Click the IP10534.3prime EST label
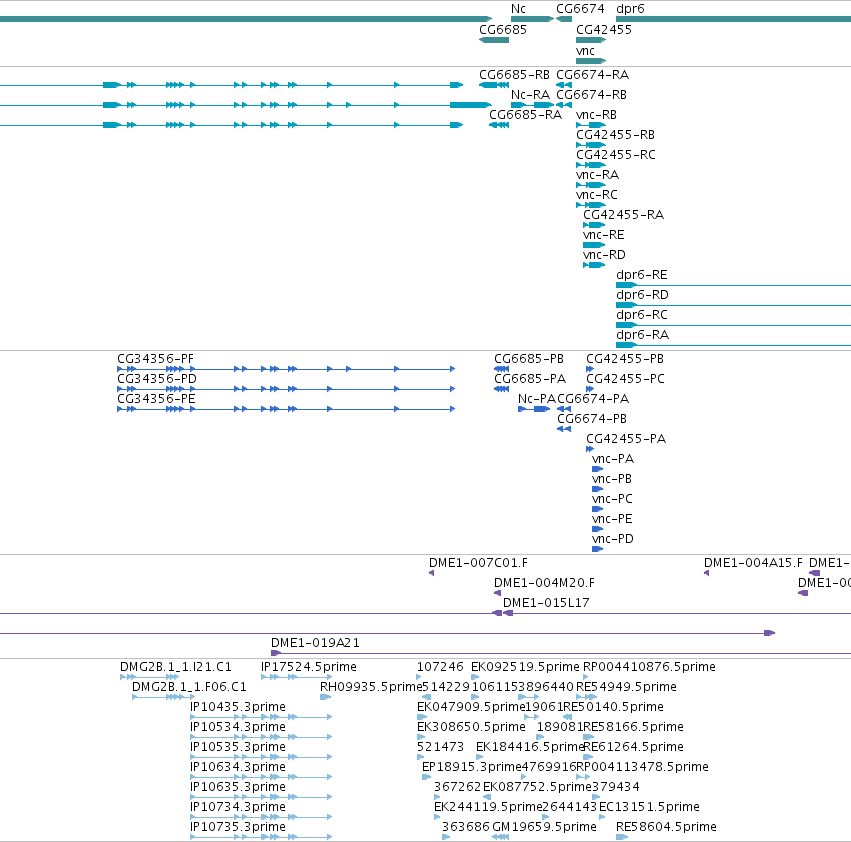The height and width of the screenshot is (842, 851). (238, 727)
